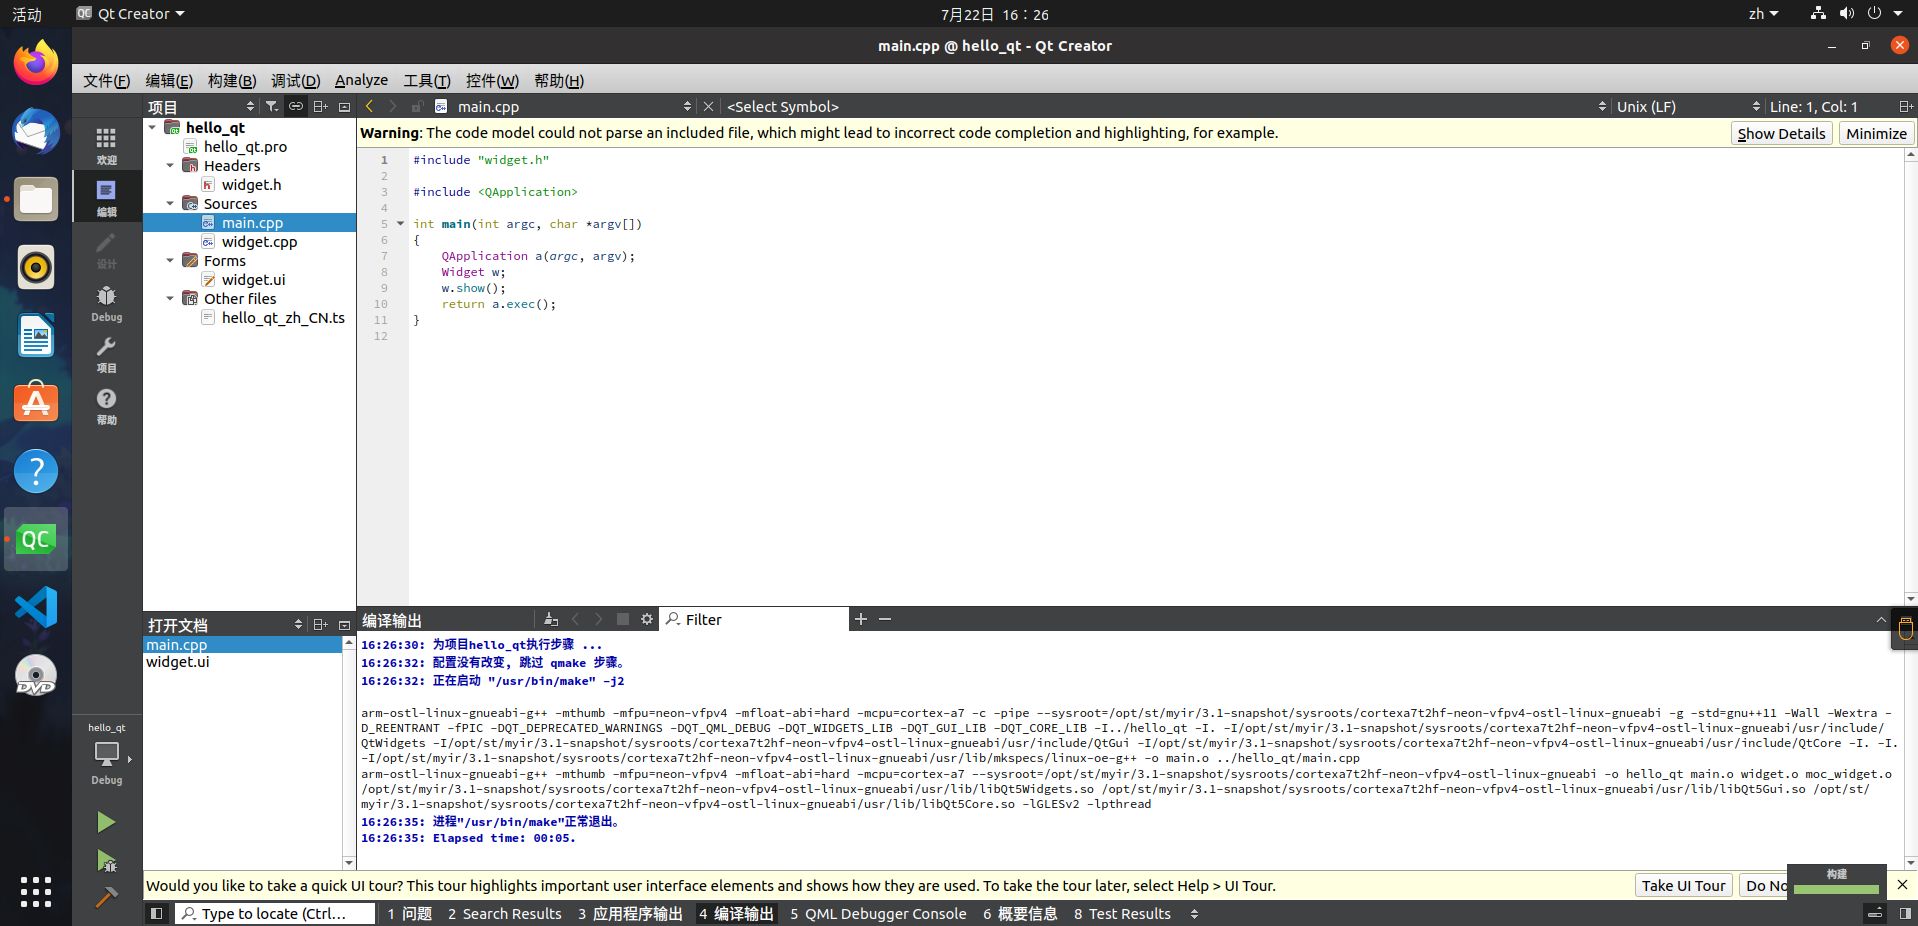Click the Take UI Tour button
Image resolution: width=1918 pixels, height=926 pixels.
[1683, 885]
